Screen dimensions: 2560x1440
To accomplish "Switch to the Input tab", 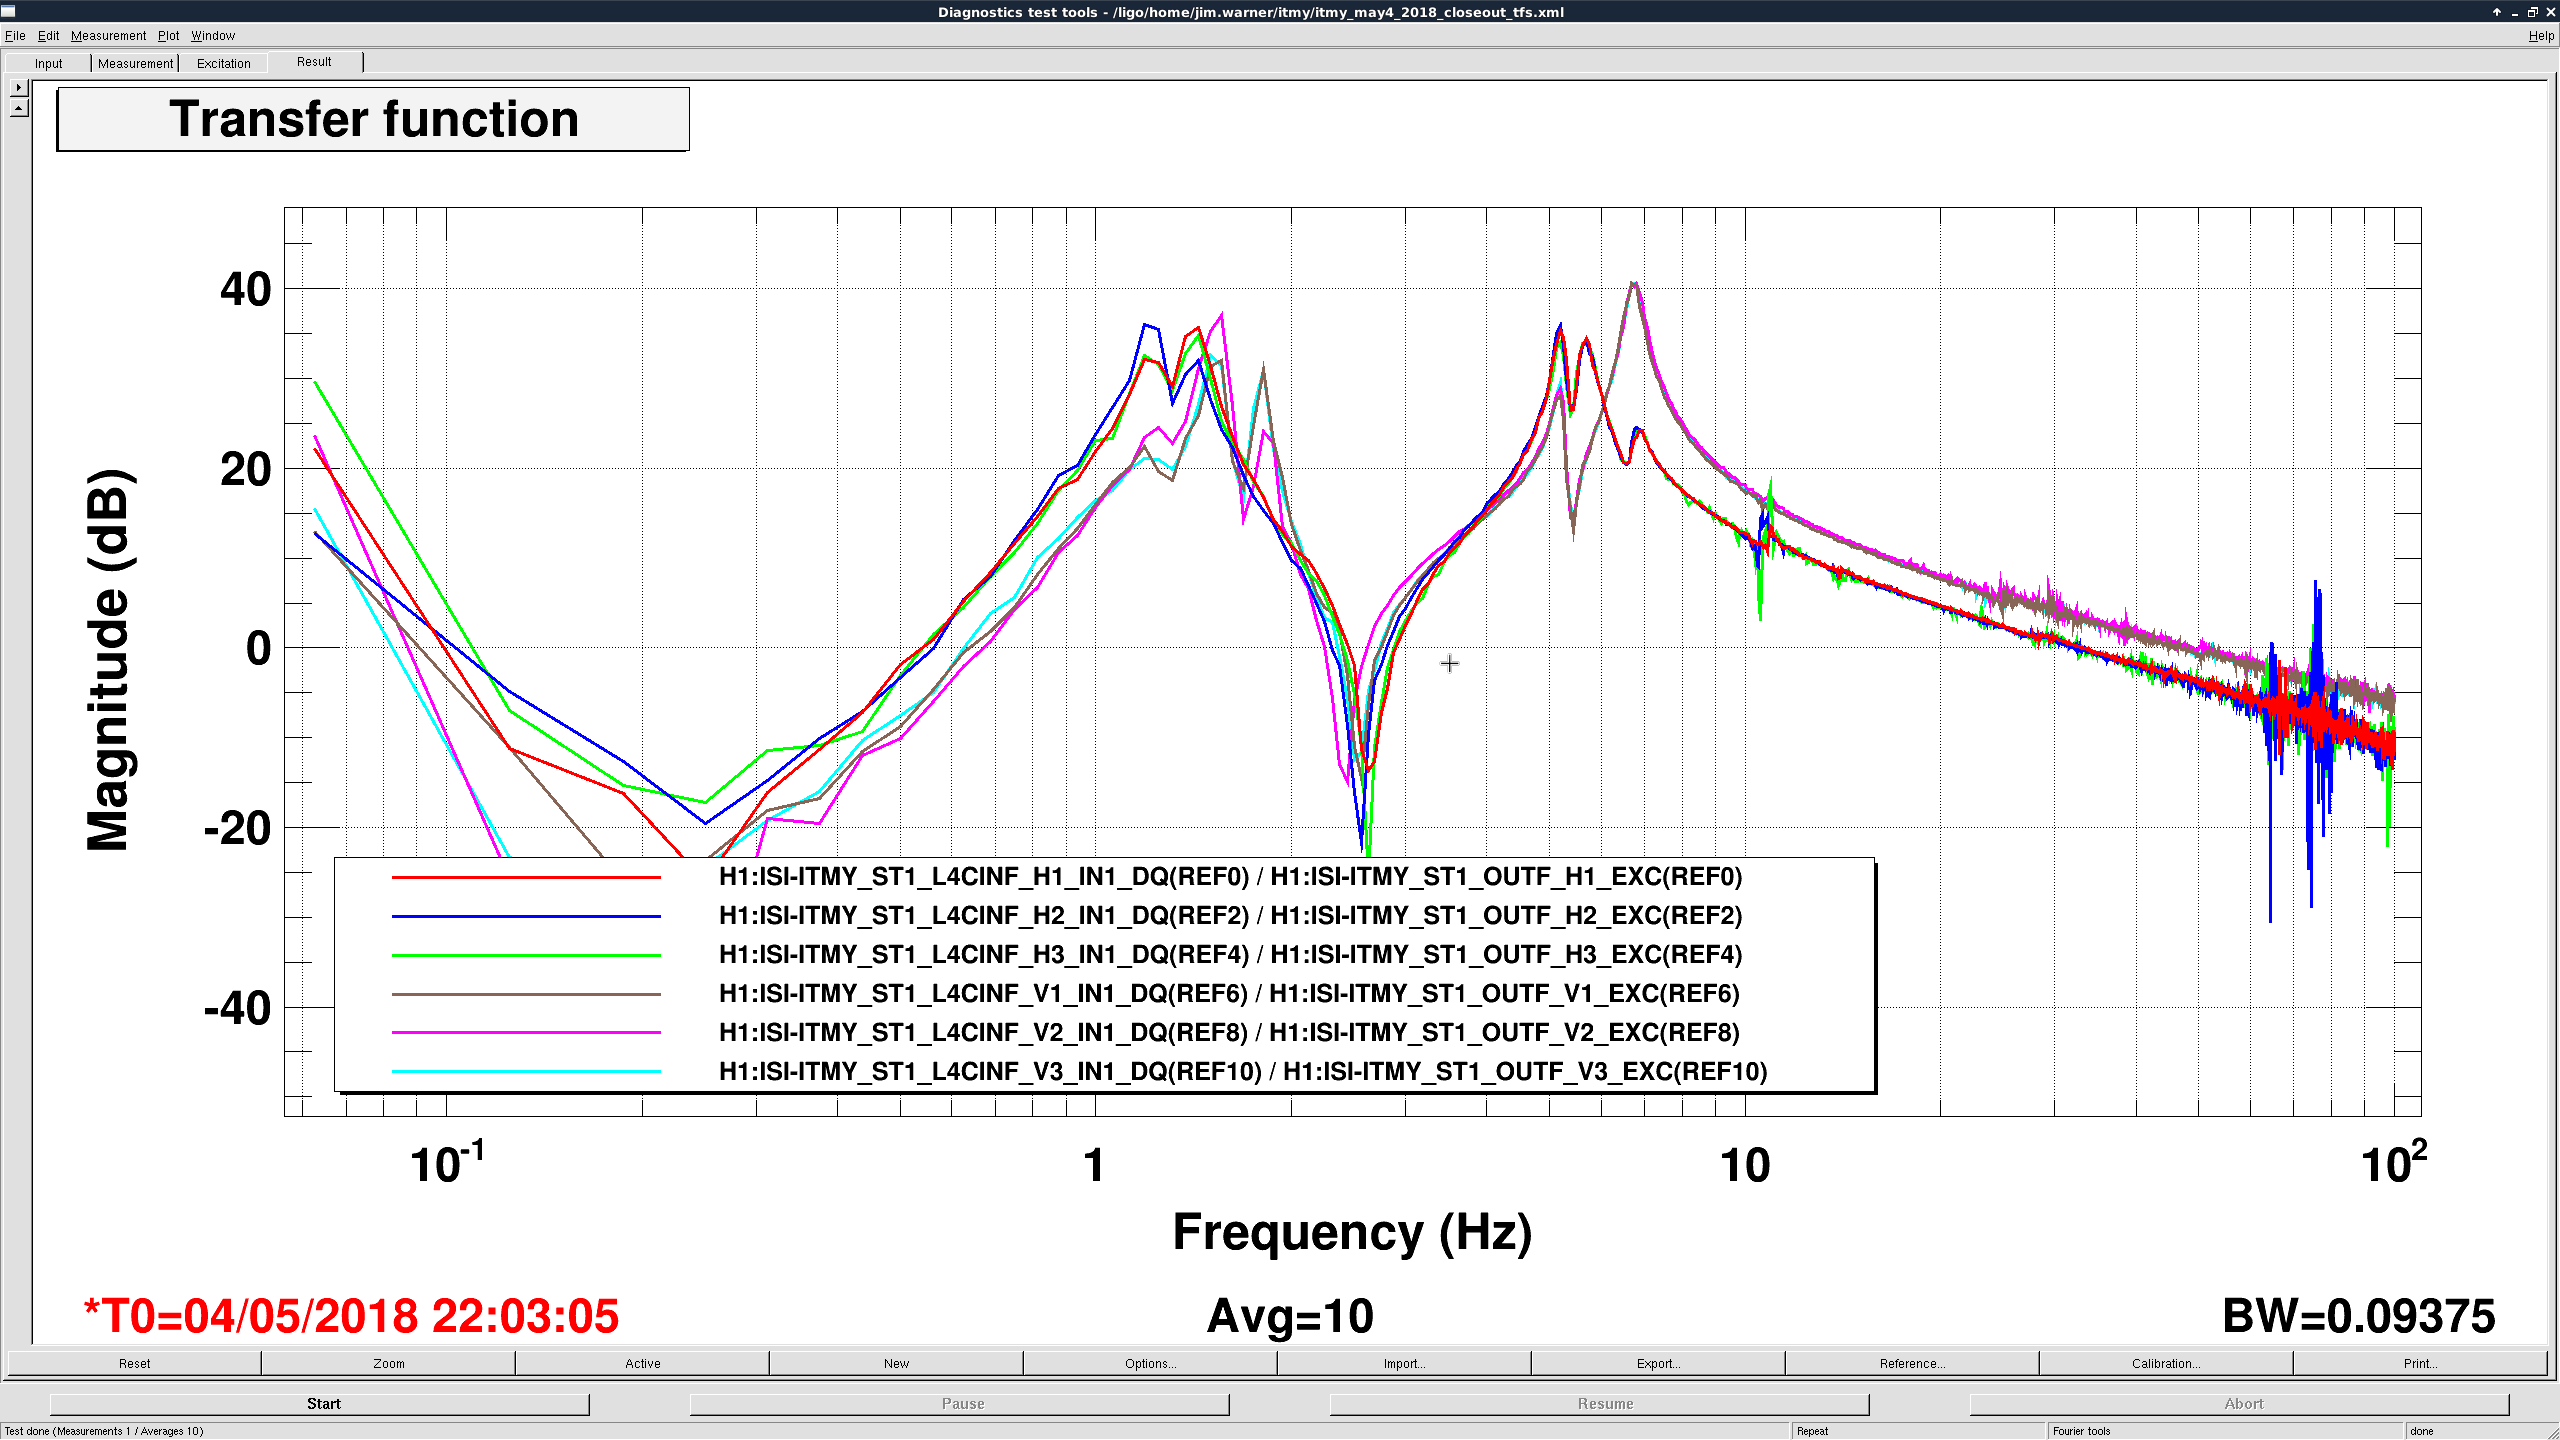I will 48,63.
